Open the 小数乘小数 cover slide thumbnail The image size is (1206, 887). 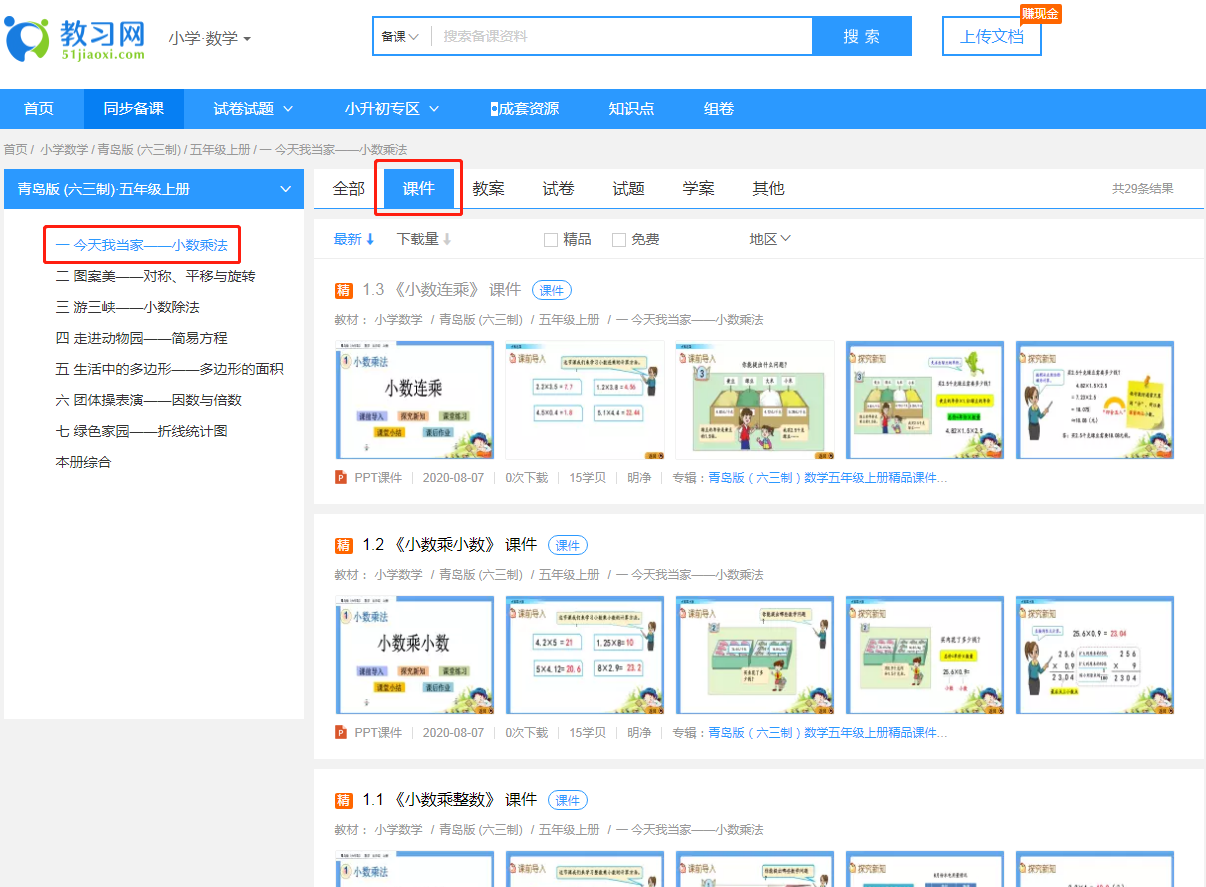click(414, 655)
